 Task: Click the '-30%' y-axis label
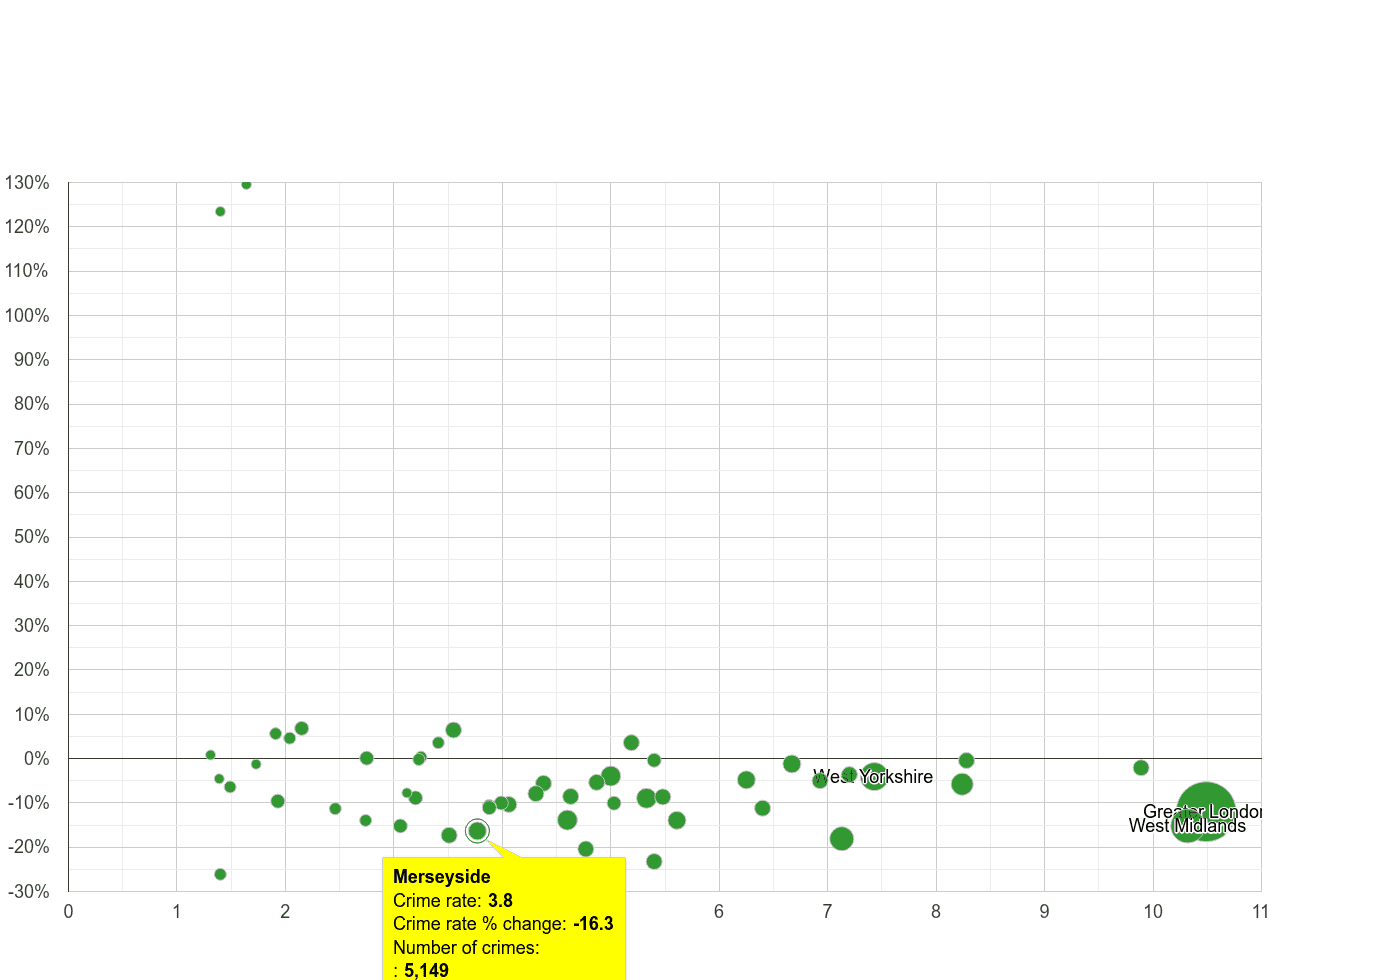[x=27, y=892]
